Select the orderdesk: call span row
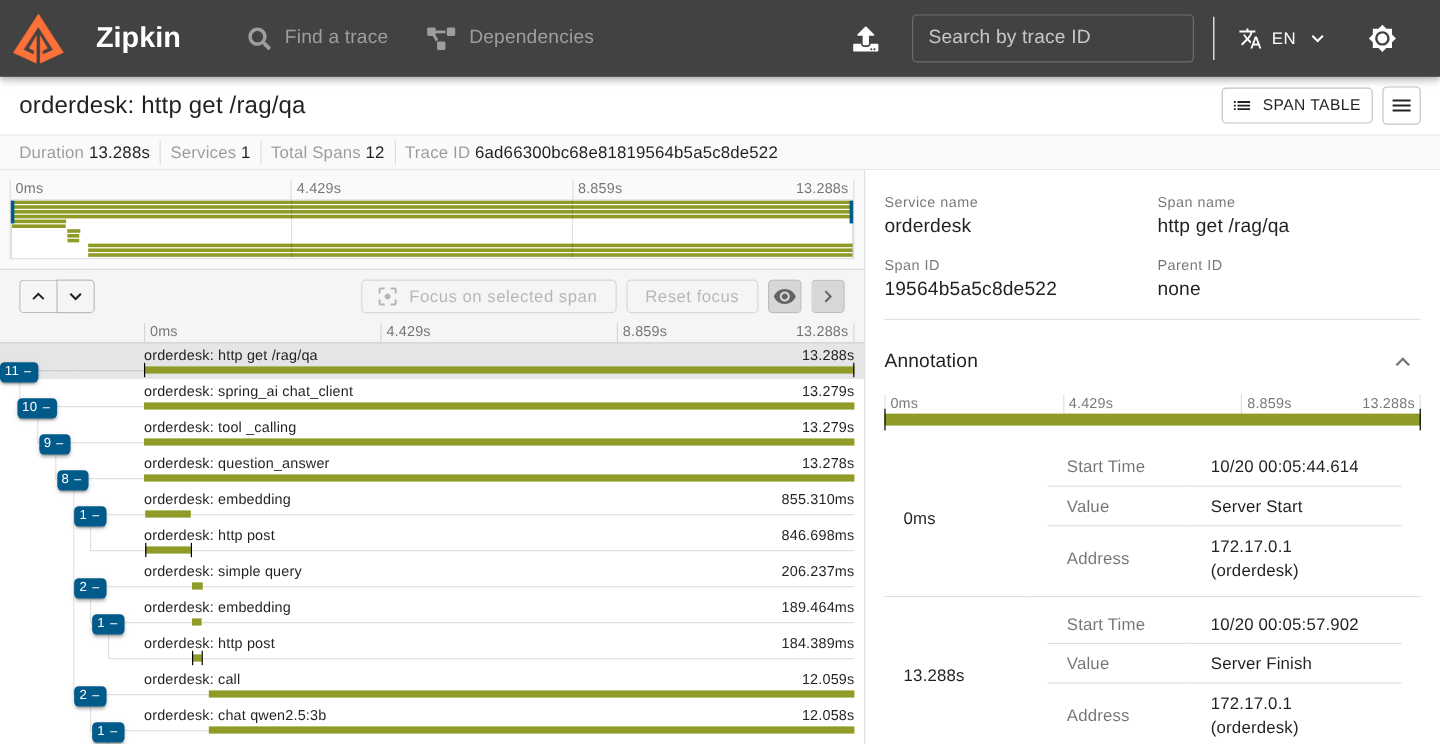Screen dimensions: 1440x744 432,685
